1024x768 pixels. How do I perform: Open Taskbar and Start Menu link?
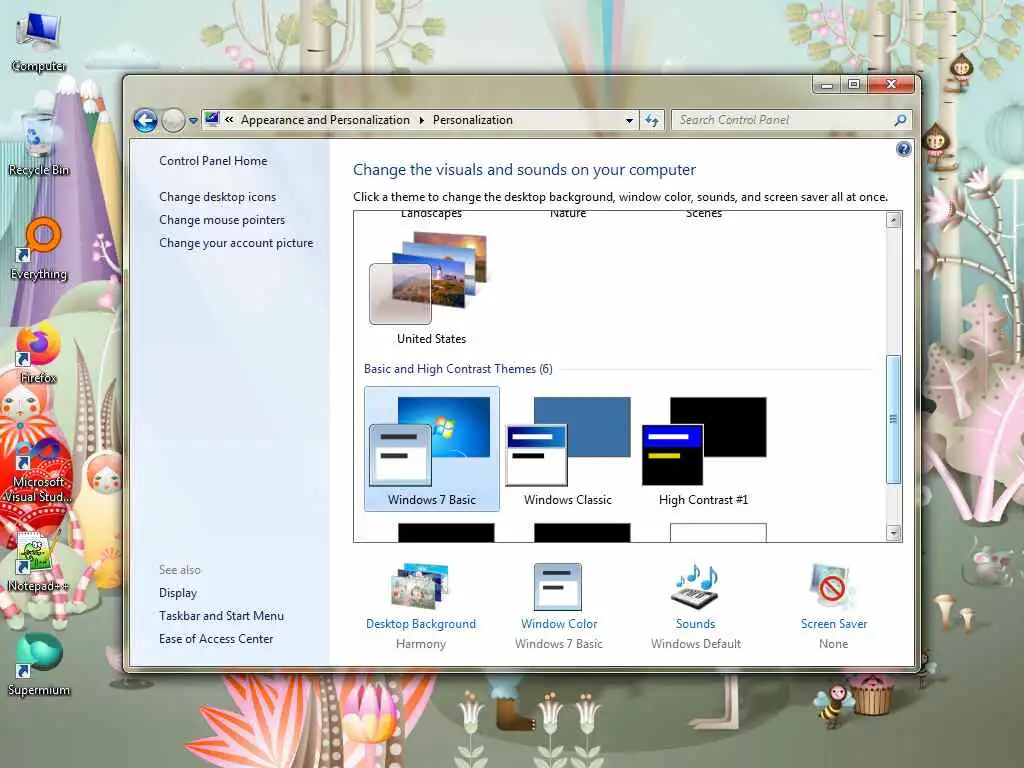point(221,616)
